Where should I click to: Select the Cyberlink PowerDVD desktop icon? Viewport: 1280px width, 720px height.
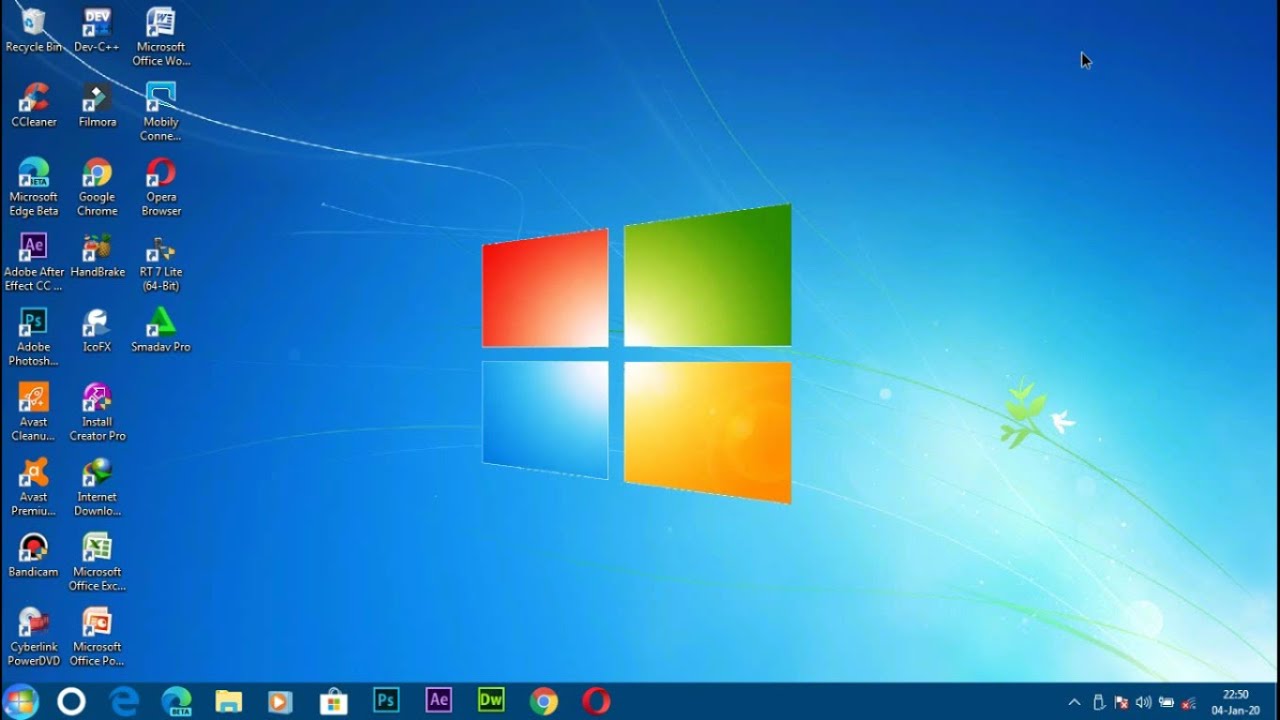coord(33,637)
